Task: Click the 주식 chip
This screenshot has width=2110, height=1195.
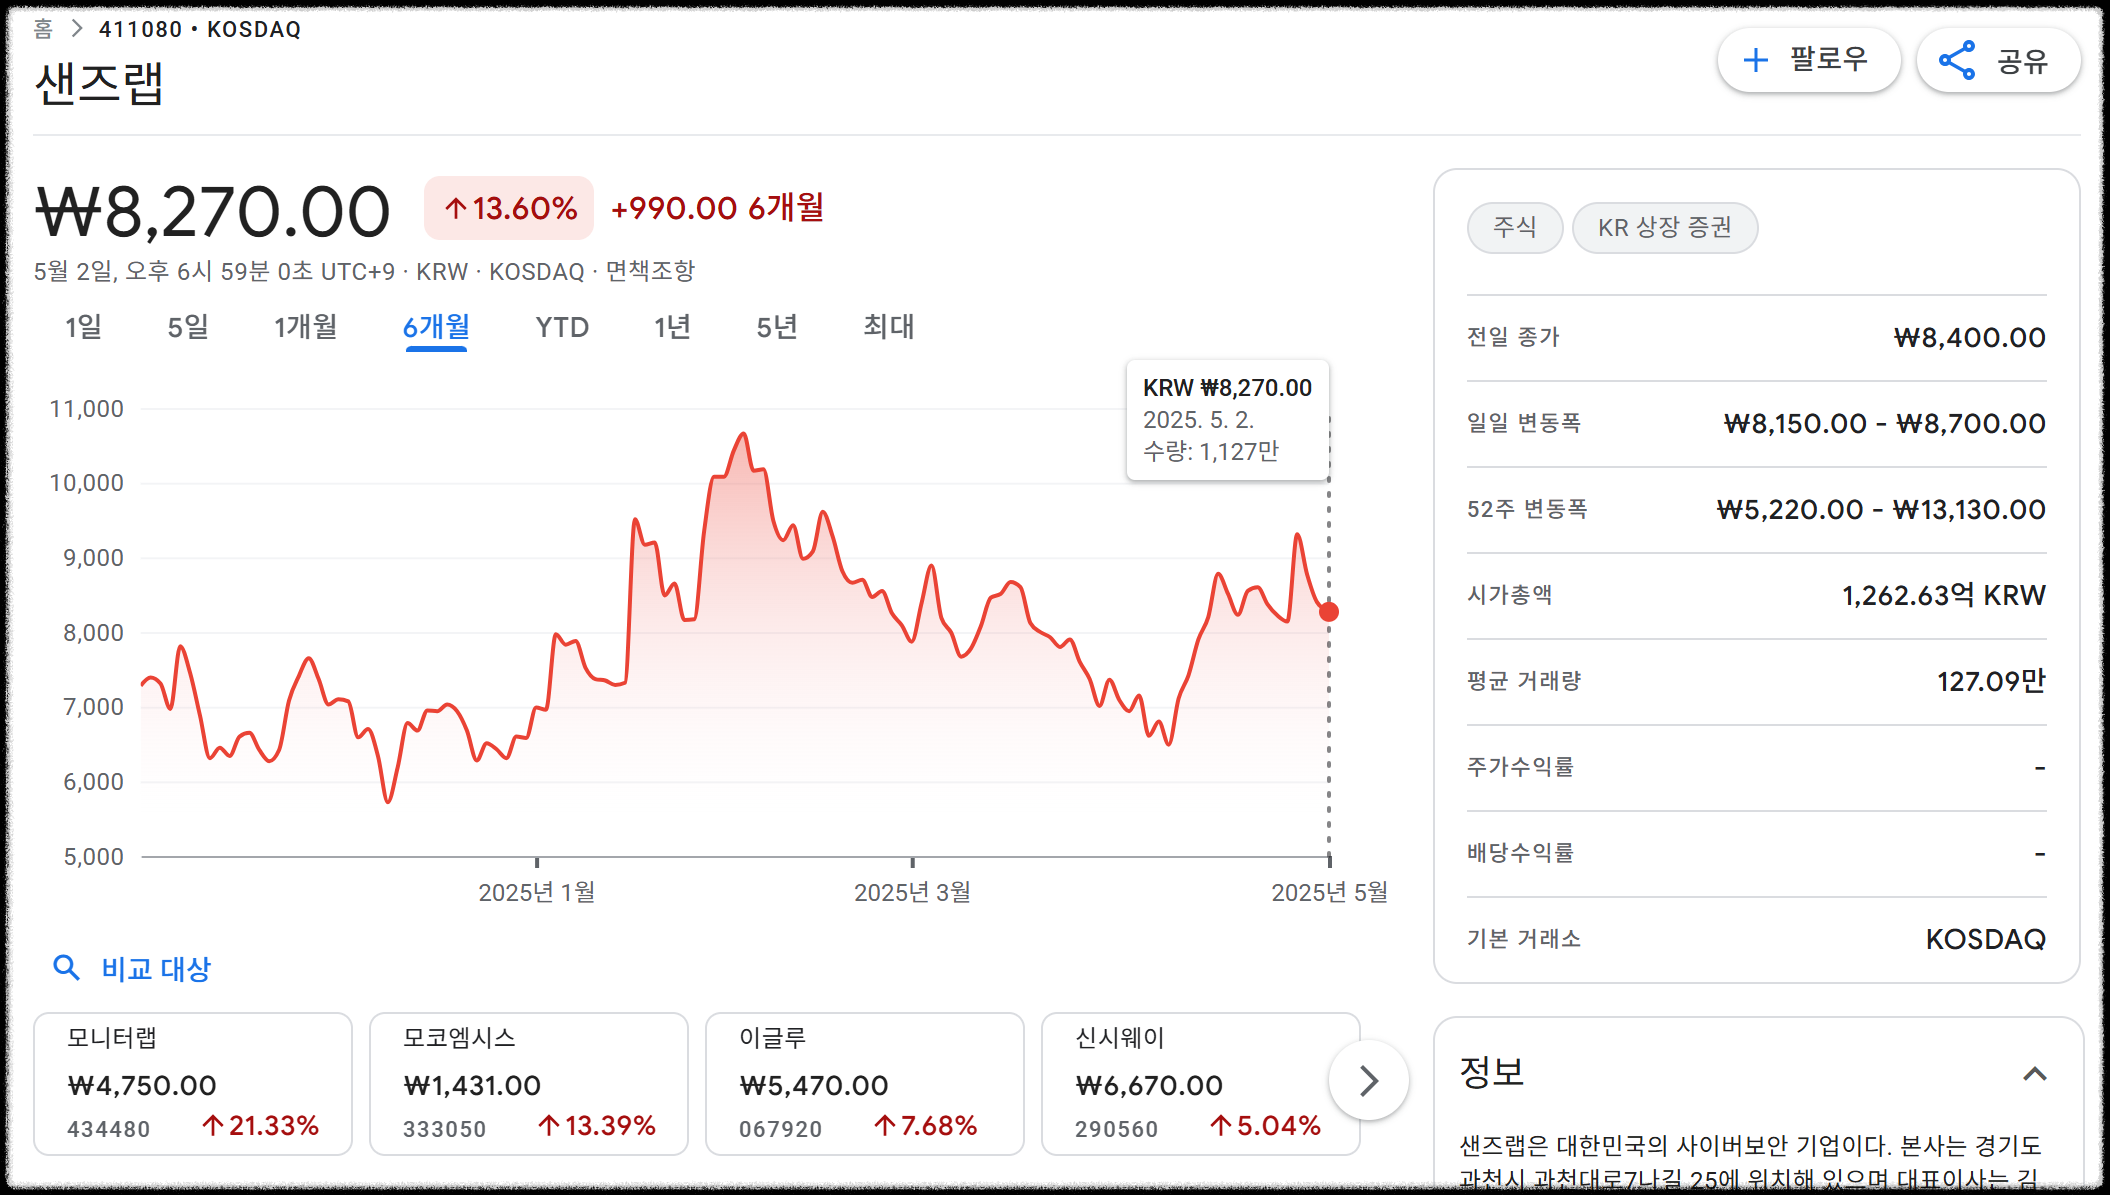Action: (x=1514, y=227)
